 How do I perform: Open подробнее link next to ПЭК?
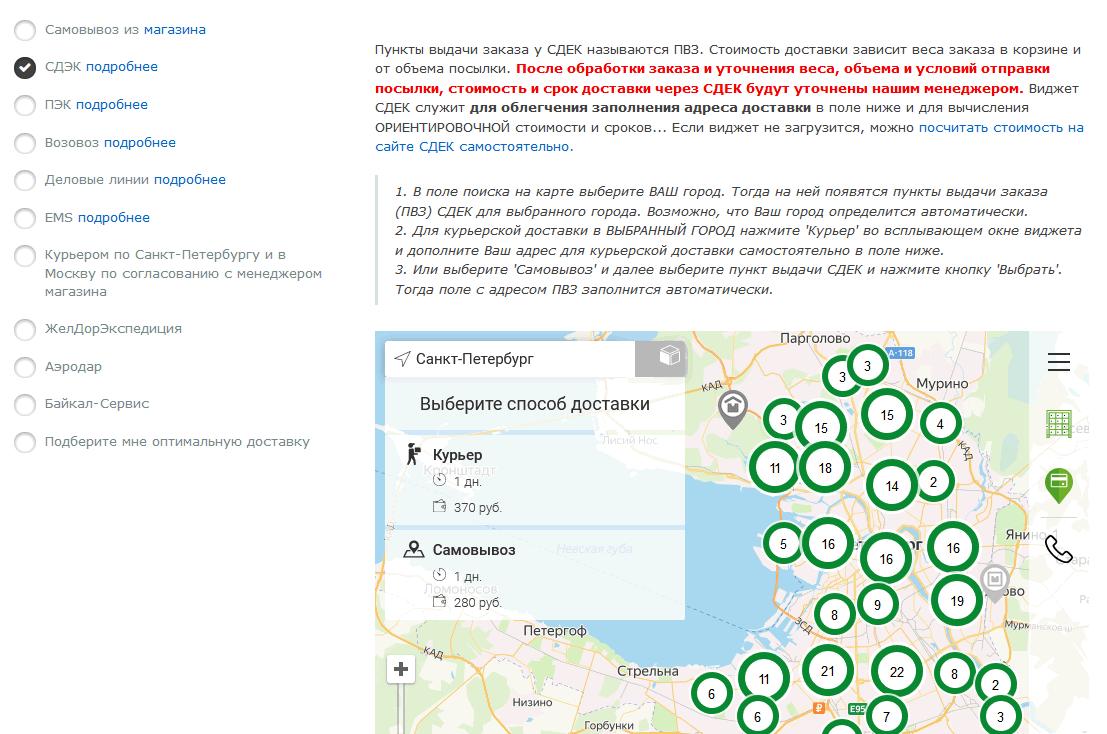(112, 104)
